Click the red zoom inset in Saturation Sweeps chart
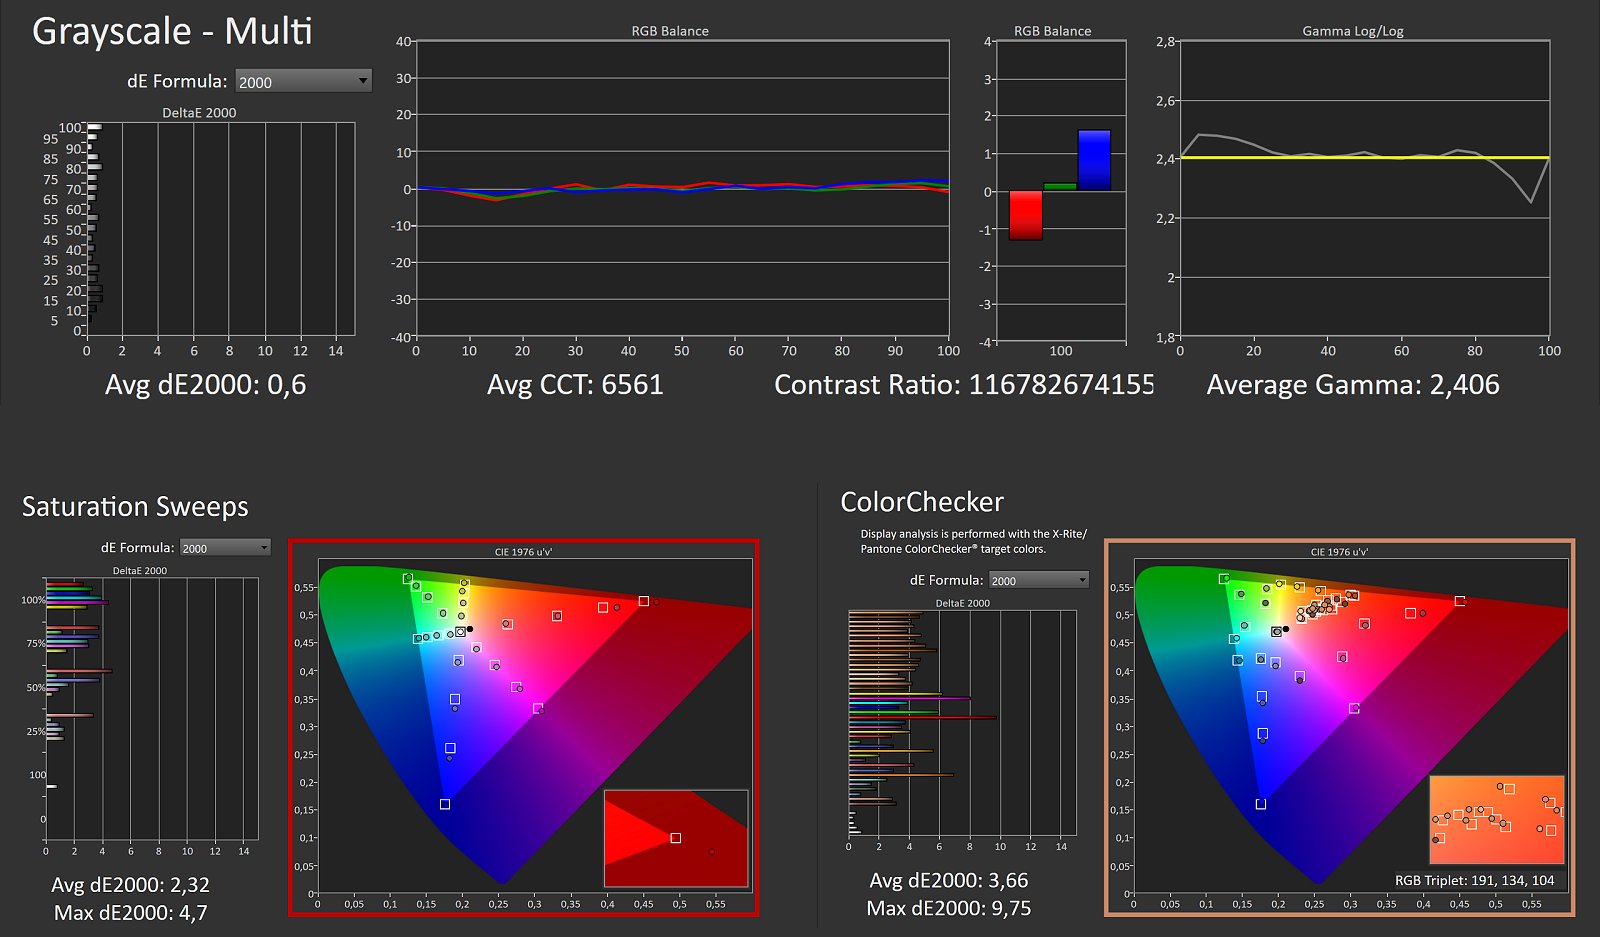Image resolution: width=1600 pixels, height=937 pixels. pos(676,838)
